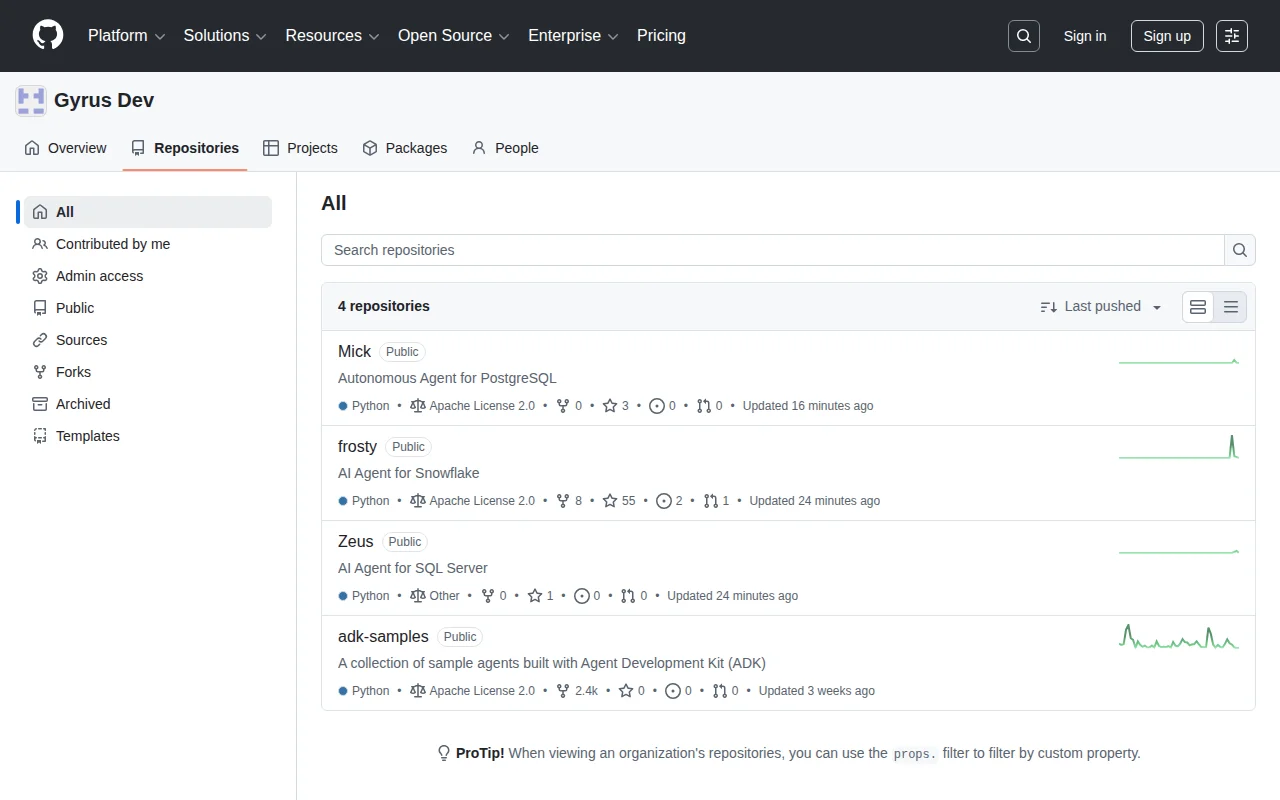Screen dimensions: 1280x800
Task: Filter by Forks in sidebar
Action: click(x=148, y=372)
